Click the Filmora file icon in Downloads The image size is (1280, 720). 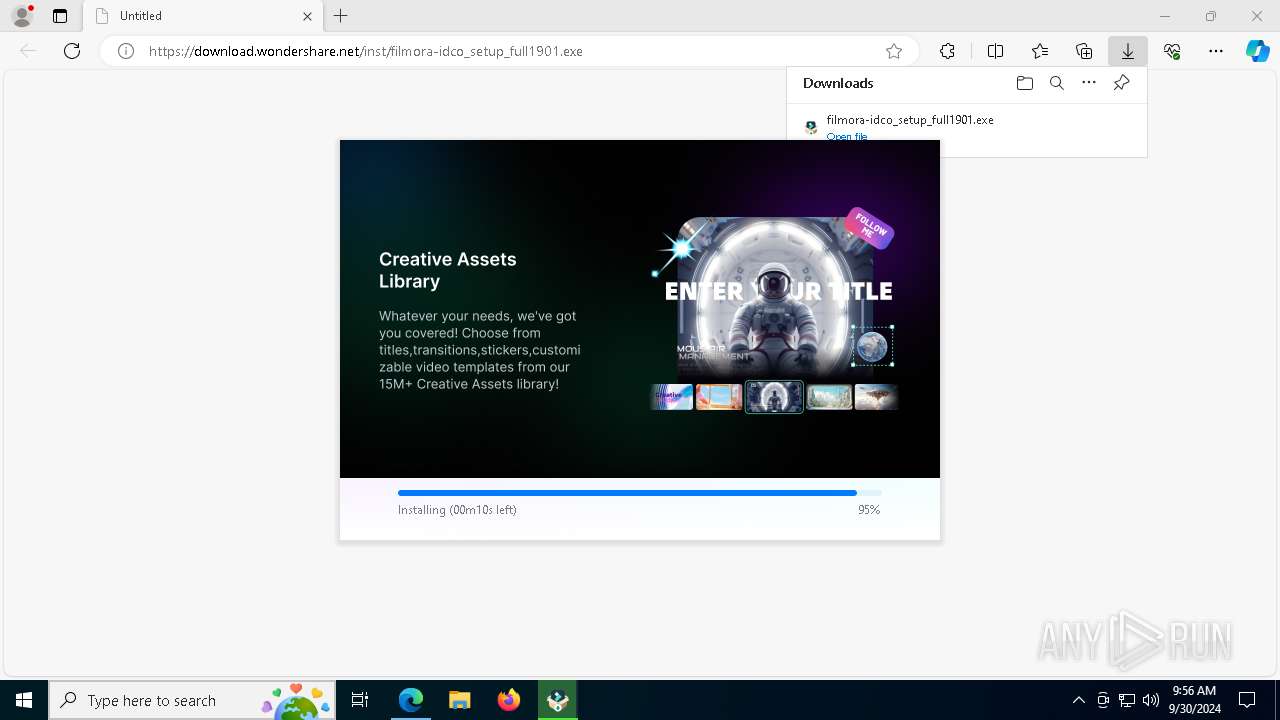click(x=811, y=127)
